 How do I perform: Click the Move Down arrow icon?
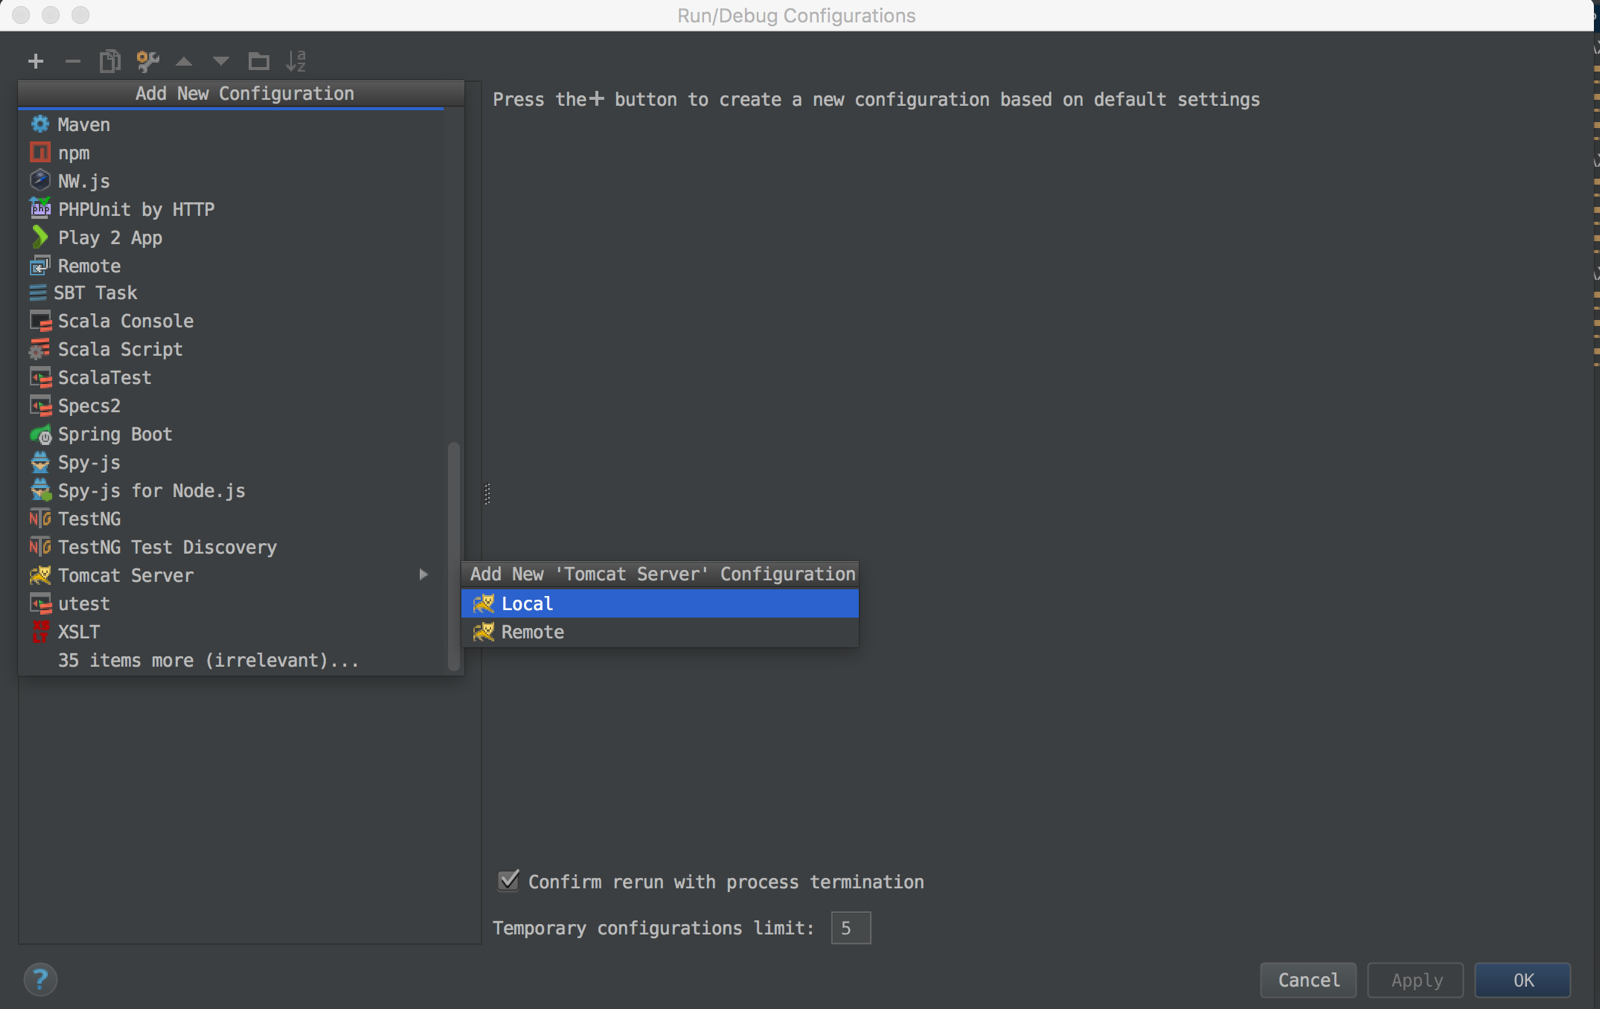pos(221,61)
